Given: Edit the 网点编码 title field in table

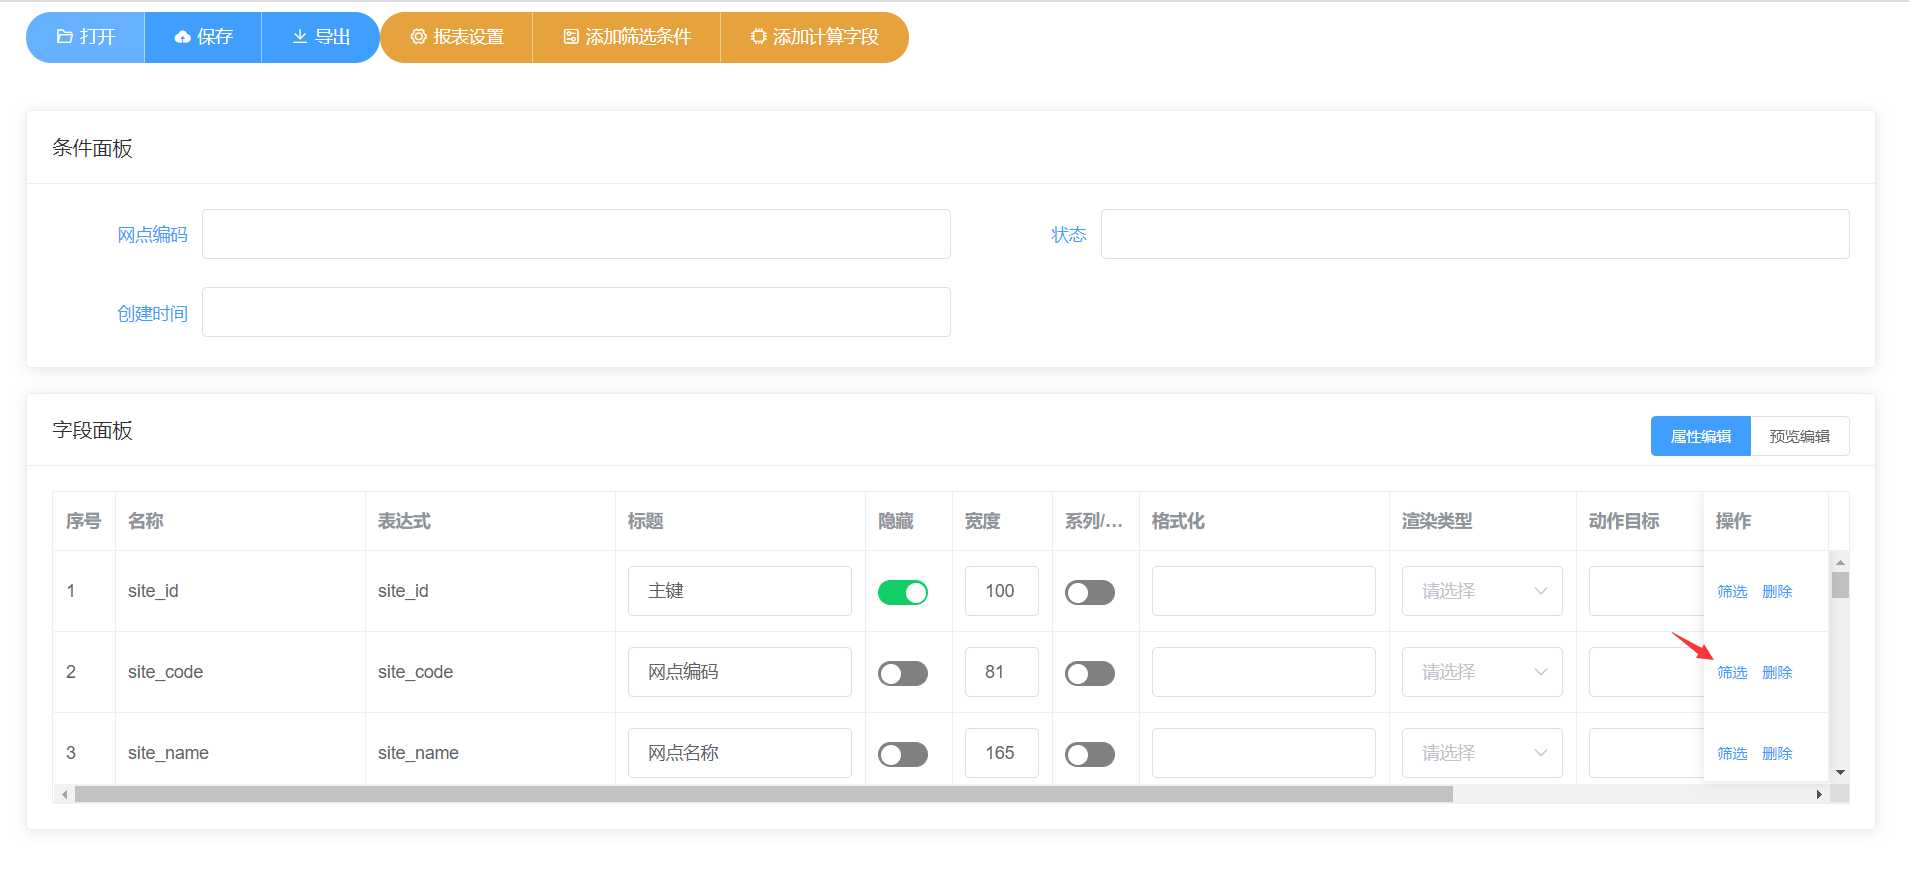Looking at the screenshot, I should [740, 672].
